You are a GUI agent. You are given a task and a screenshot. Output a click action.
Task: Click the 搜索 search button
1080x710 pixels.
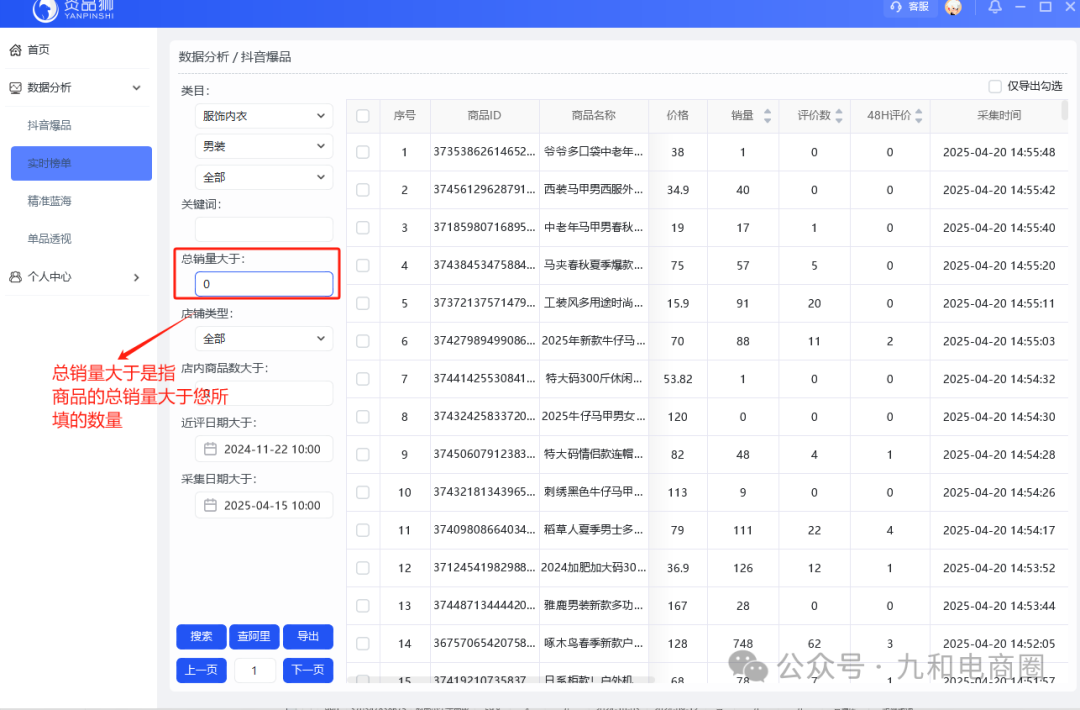pos(200,636)
